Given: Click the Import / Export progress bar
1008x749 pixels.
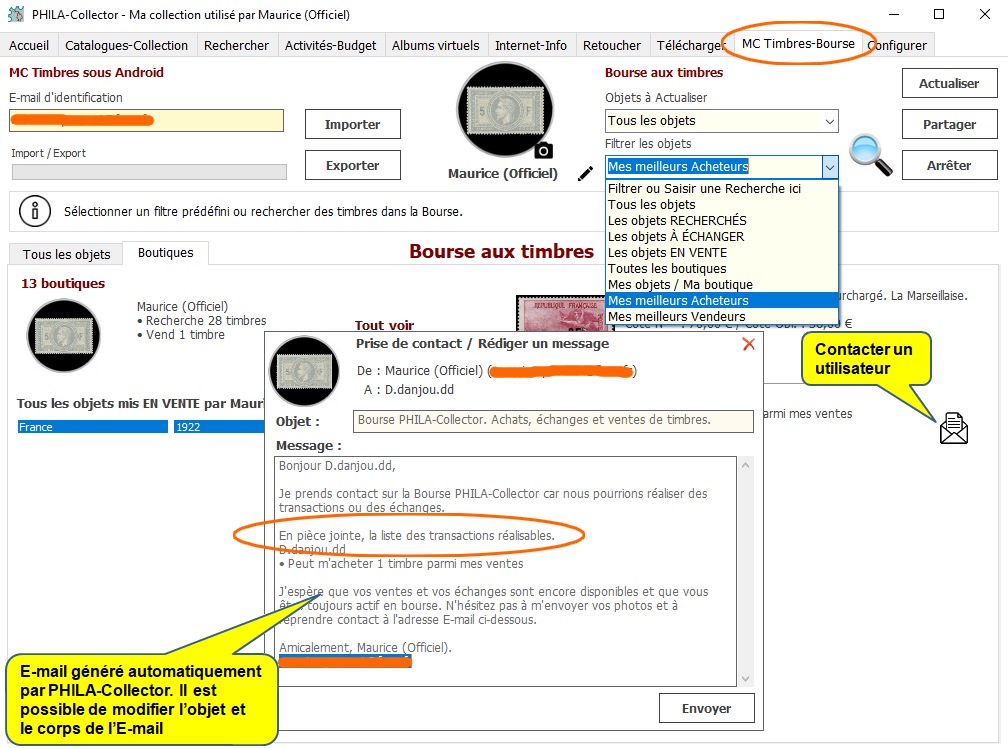Looking at the screenshot, I should (x=149, y=172).
